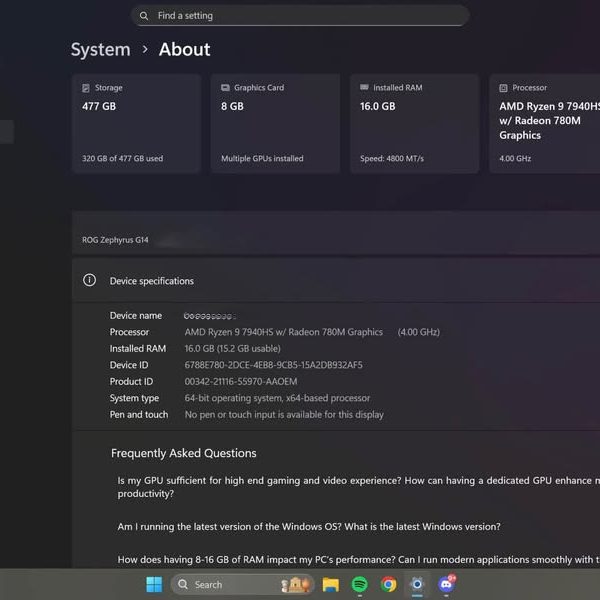
Task: Click the magnifier icon in settings search
Action: tap(144, 16)
